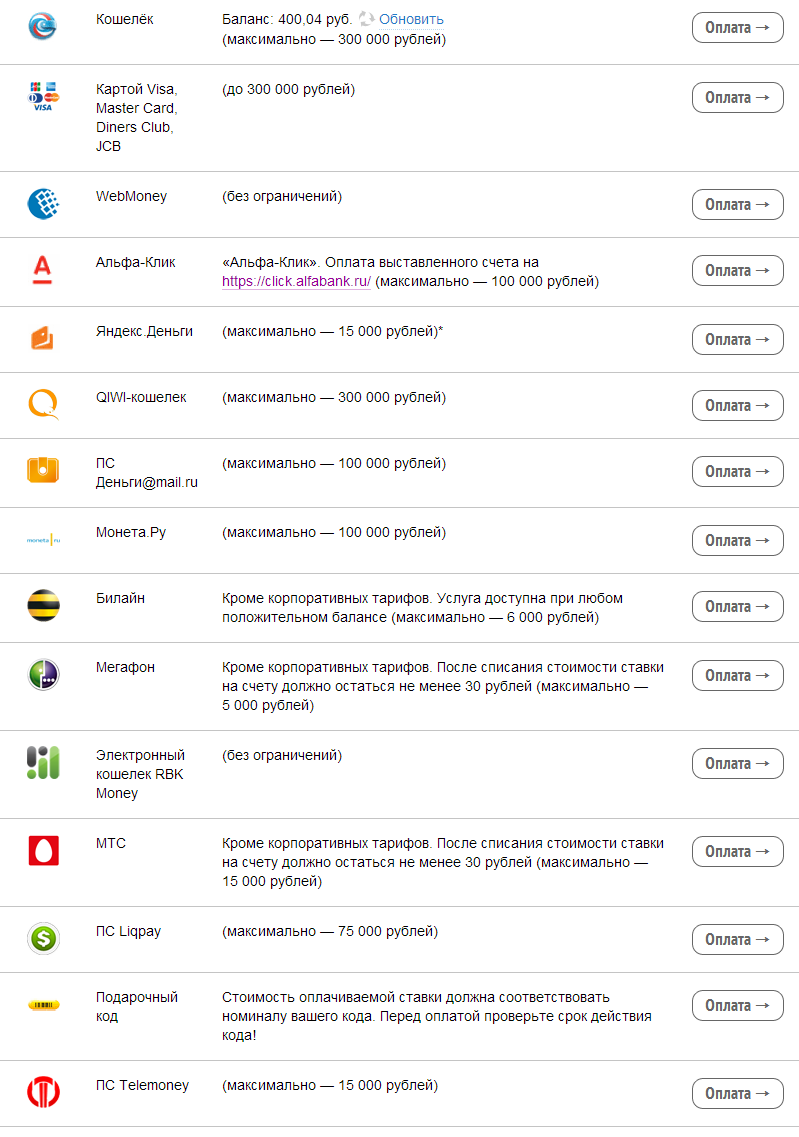
Task: Click the Подарочный код yellow barcode icon
Action: click(43, 1005)
